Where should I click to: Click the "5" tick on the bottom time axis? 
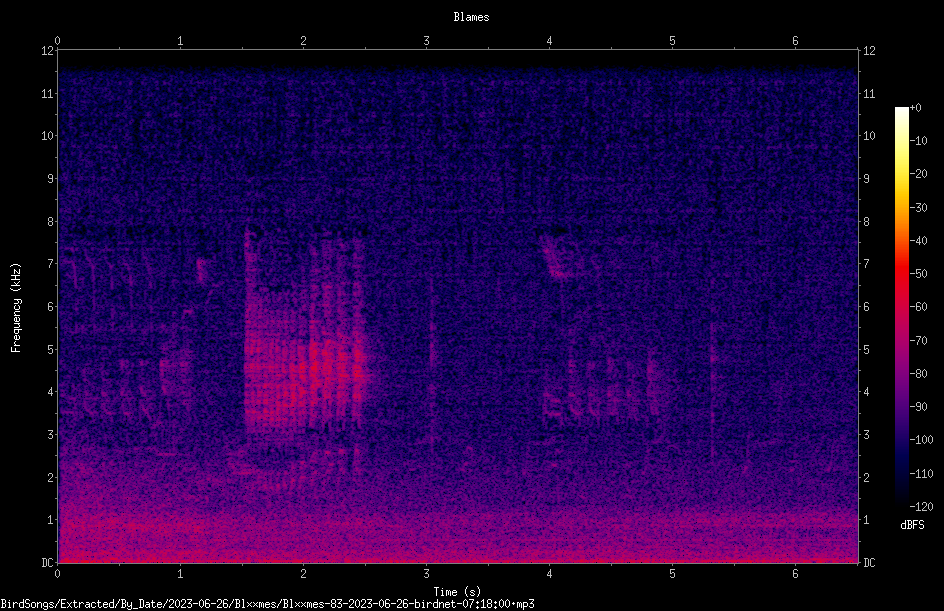tap(672, 574)
